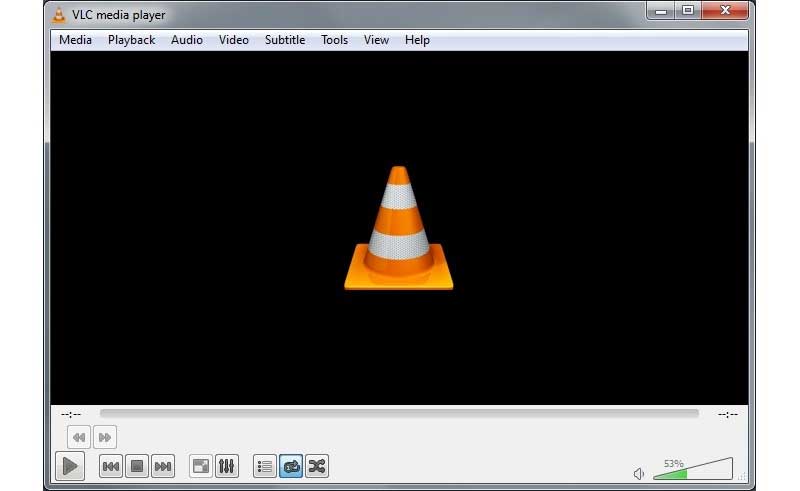Toggle fullscreen video mode icon

coord(201,466)
